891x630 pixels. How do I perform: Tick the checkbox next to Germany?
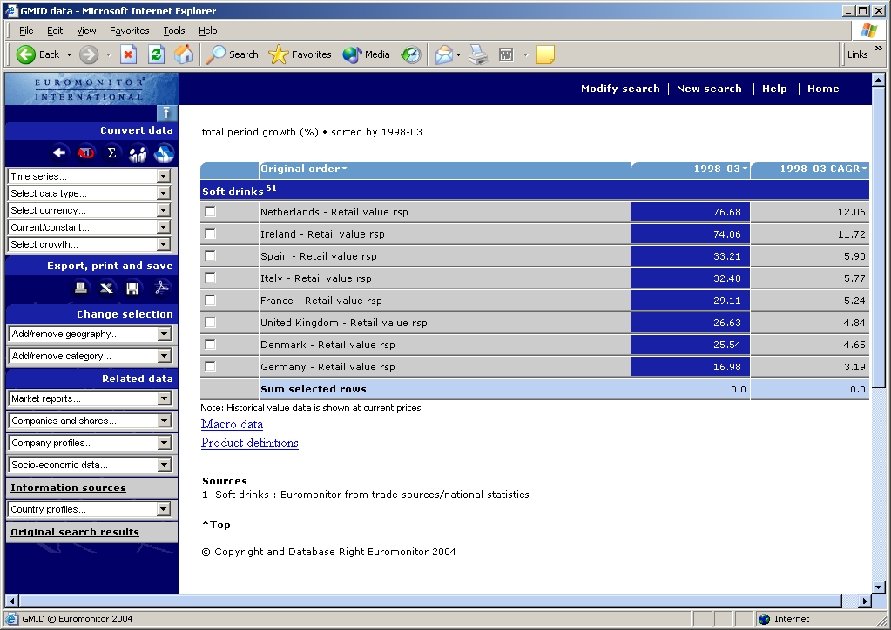[x=212, y=366]
